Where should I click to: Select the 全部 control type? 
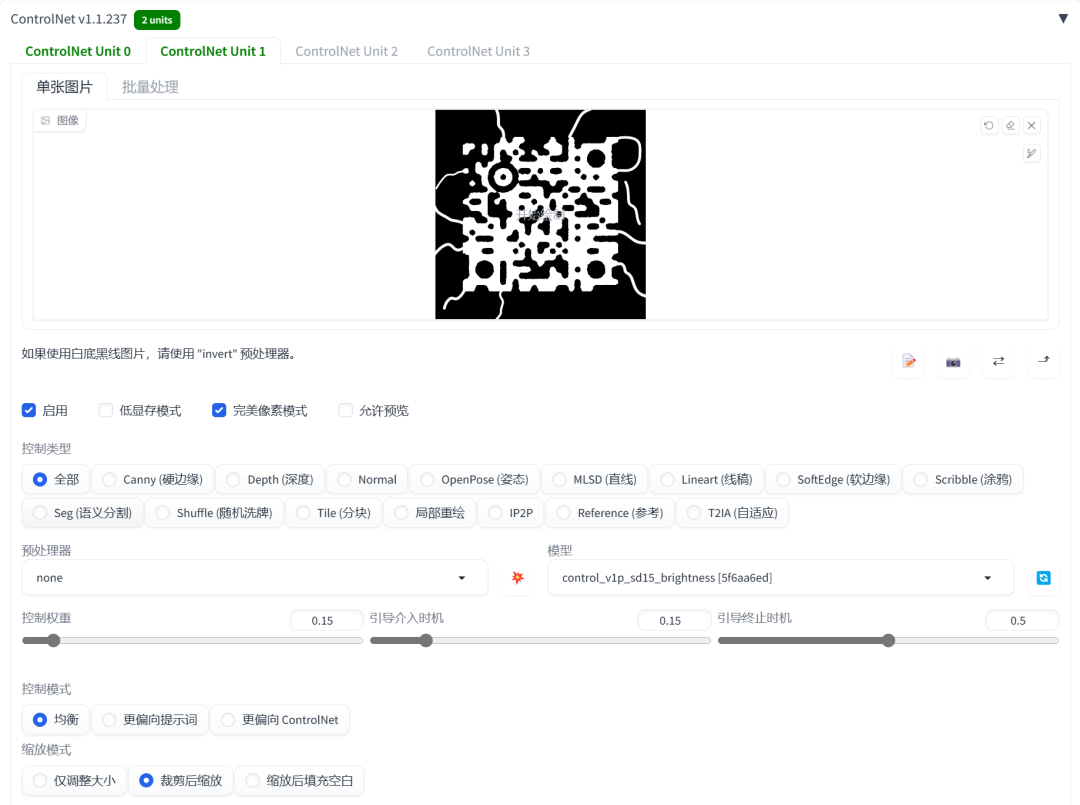pos(56,479)
